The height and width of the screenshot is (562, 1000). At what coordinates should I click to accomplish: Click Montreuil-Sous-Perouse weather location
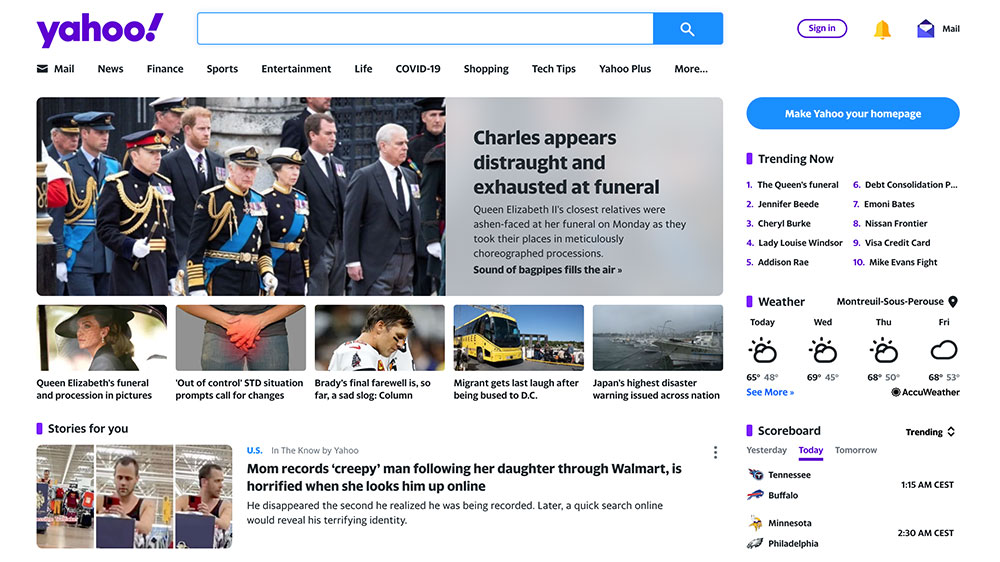890,302
